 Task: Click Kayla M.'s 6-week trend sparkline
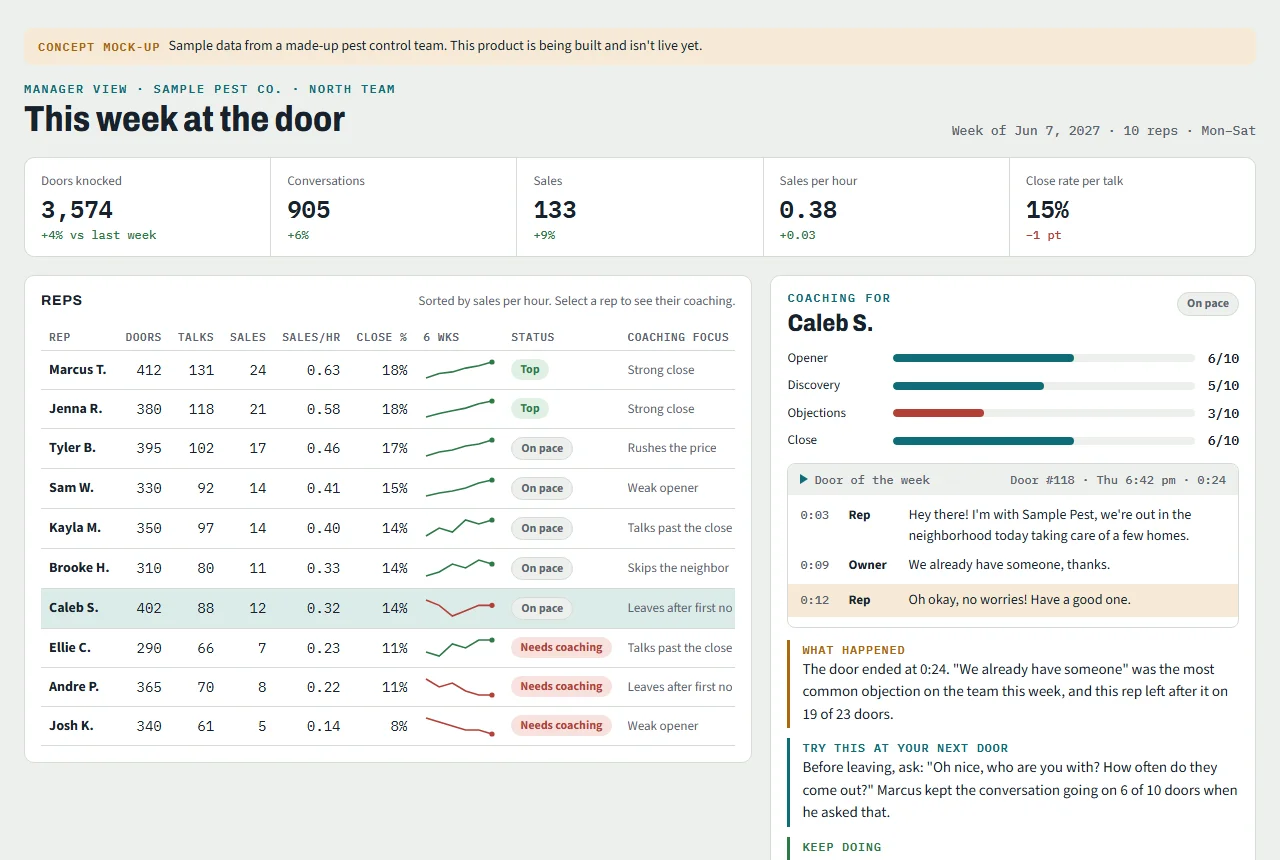(459, 528)
